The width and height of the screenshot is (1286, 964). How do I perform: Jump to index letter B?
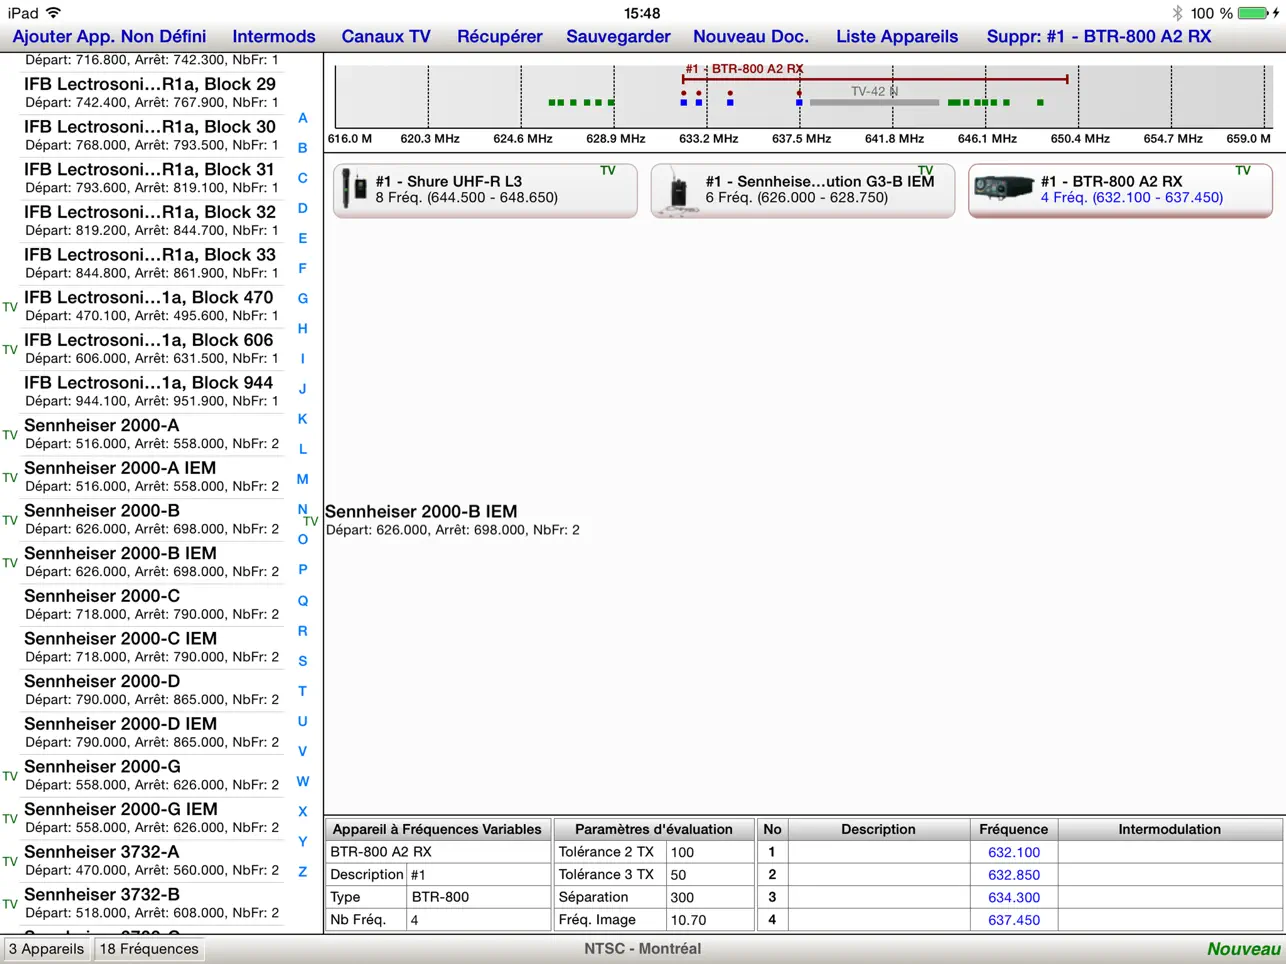pyautogui.click(x=302, y=147)
